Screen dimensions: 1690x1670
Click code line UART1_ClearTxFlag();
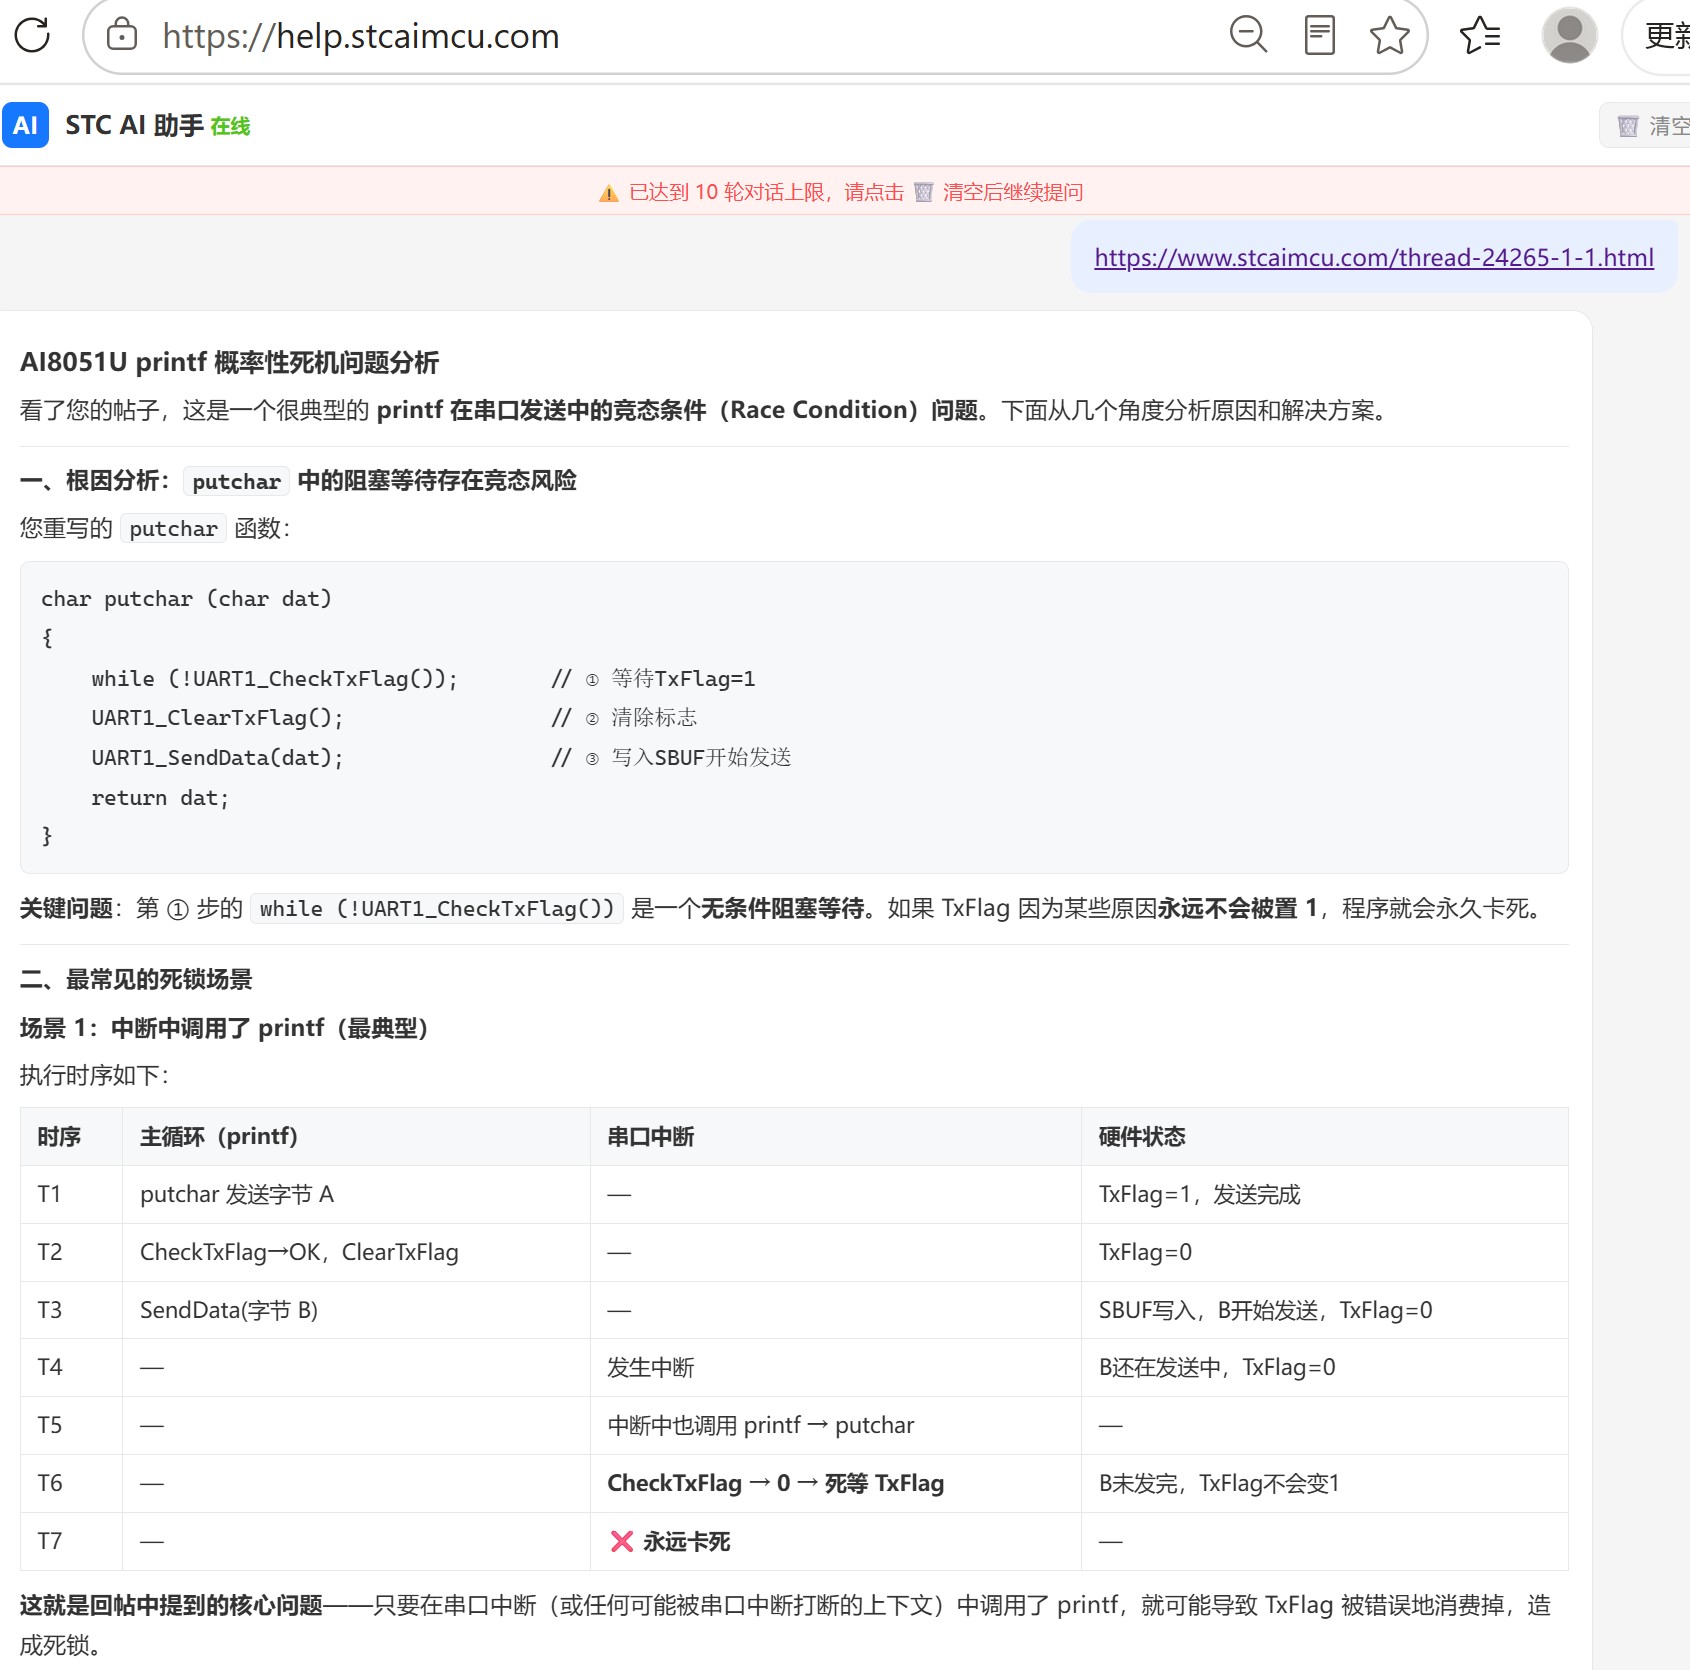pyautogui.click(x=217, y=717)
